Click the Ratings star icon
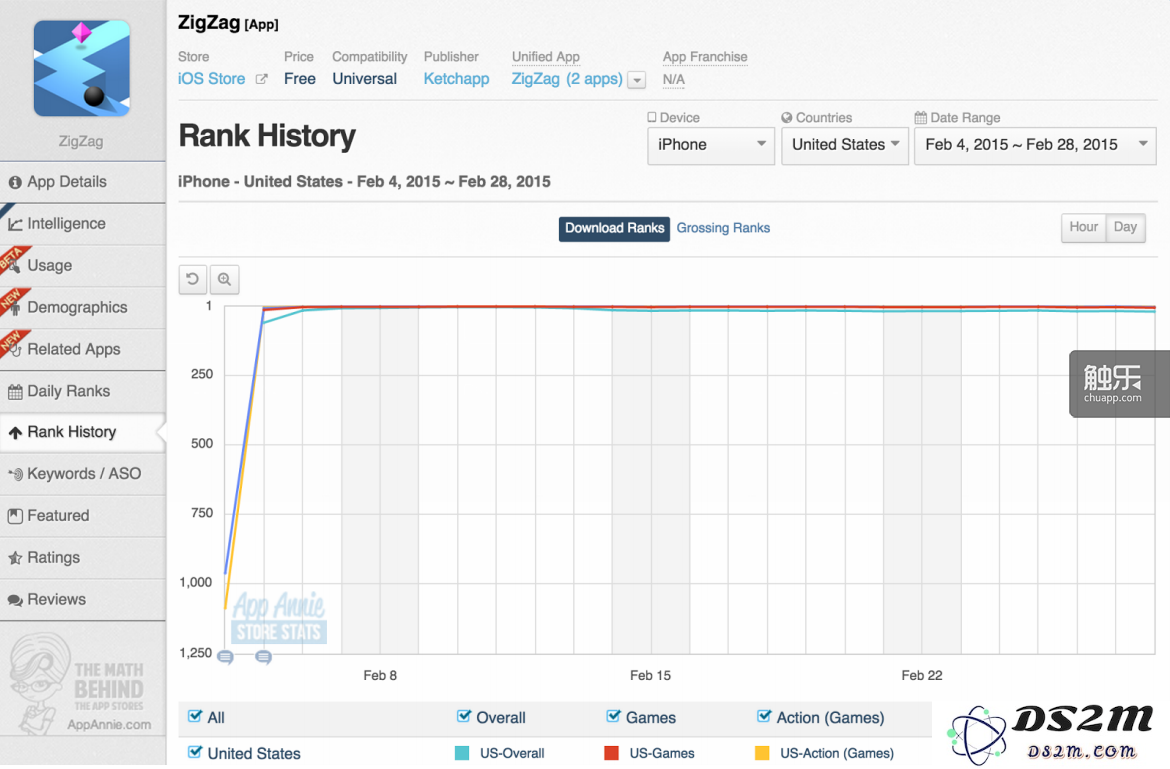This screenshot has width=1170, height=769. tap(15, 558)
